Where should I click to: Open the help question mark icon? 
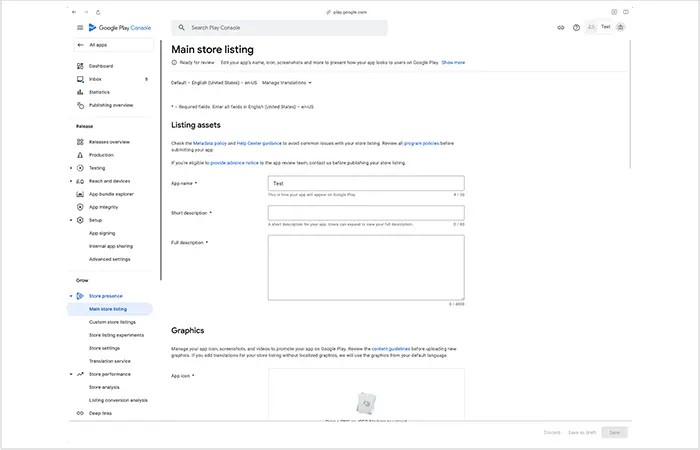576,28
